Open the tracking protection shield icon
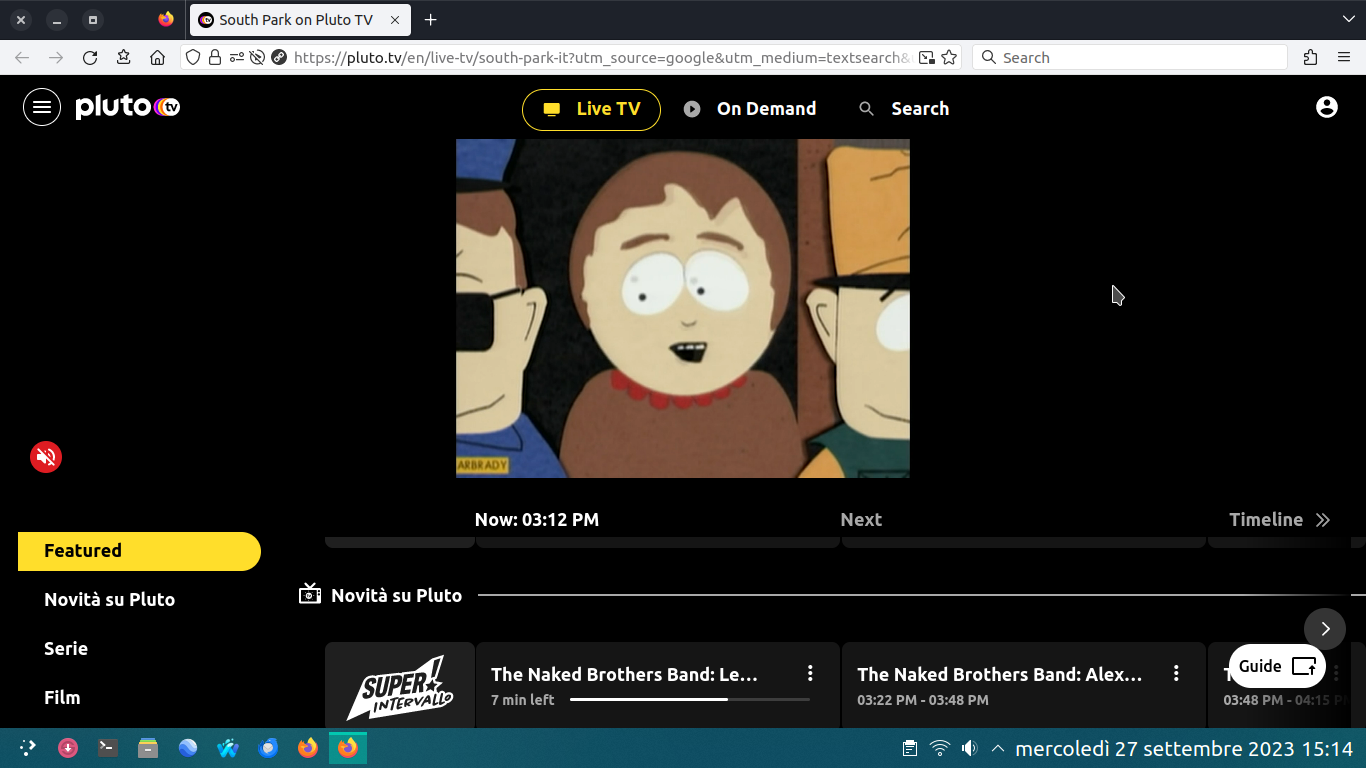 [x=194, y=58]
